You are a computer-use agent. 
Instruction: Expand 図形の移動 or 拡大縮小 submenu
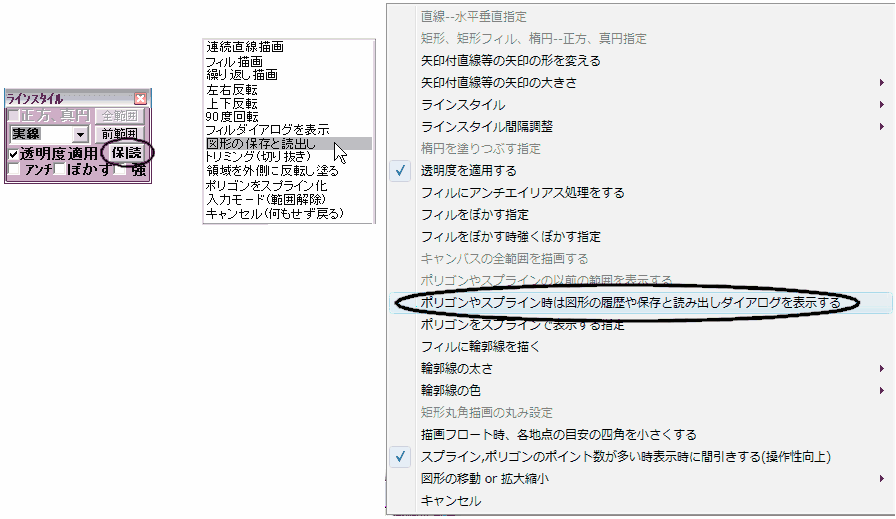[487, 479]
